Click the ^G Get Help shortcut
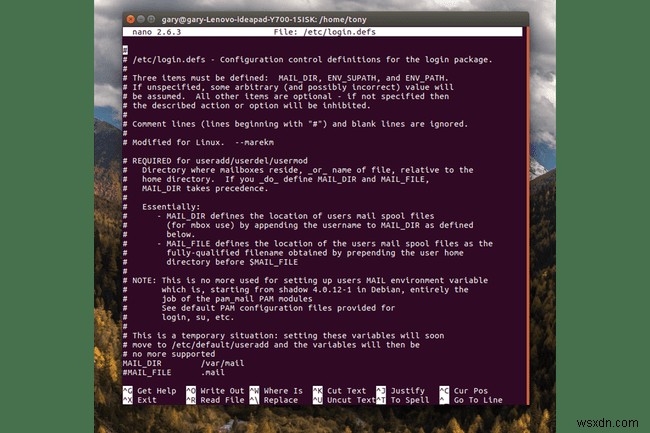Image resolution: width=650 pixels, height=433 pixels. coord(150,391)
